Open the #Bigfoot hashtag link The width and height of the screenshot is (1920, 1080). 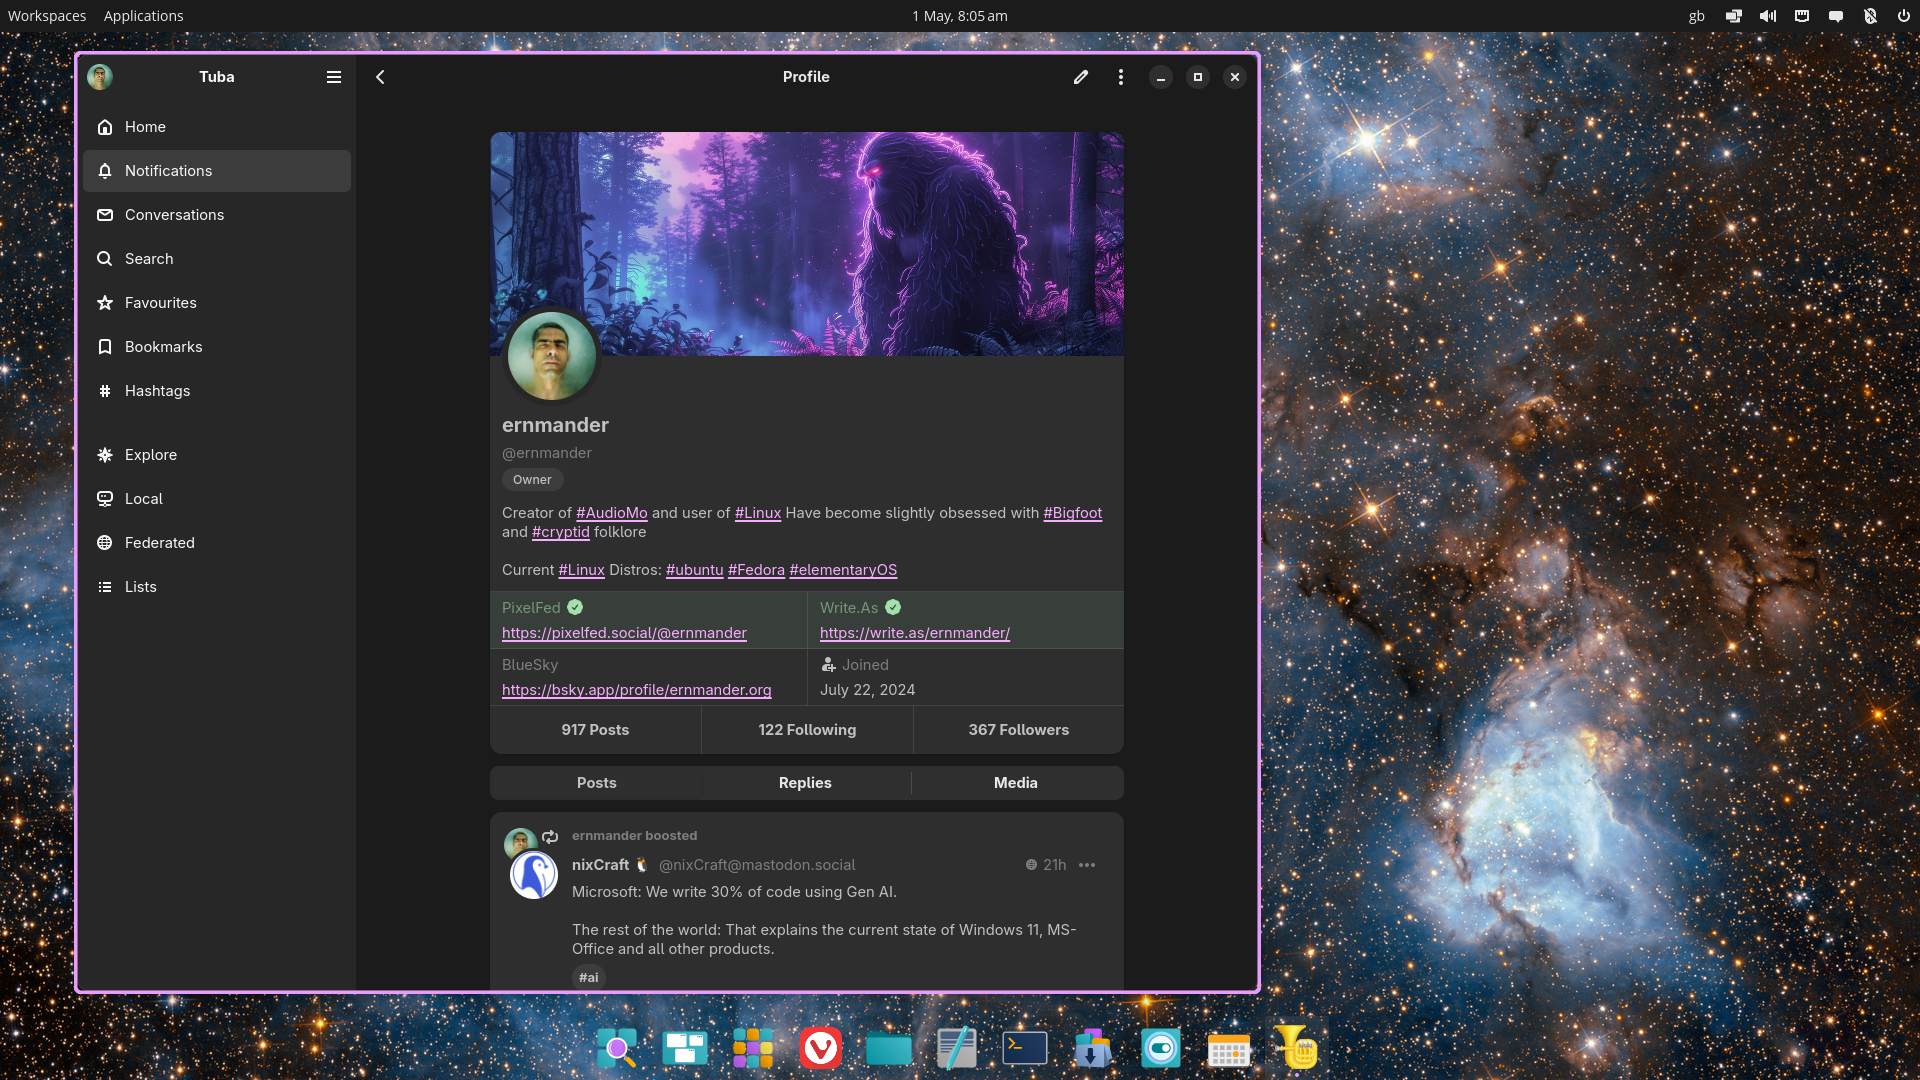click(x=1072, y=513)
